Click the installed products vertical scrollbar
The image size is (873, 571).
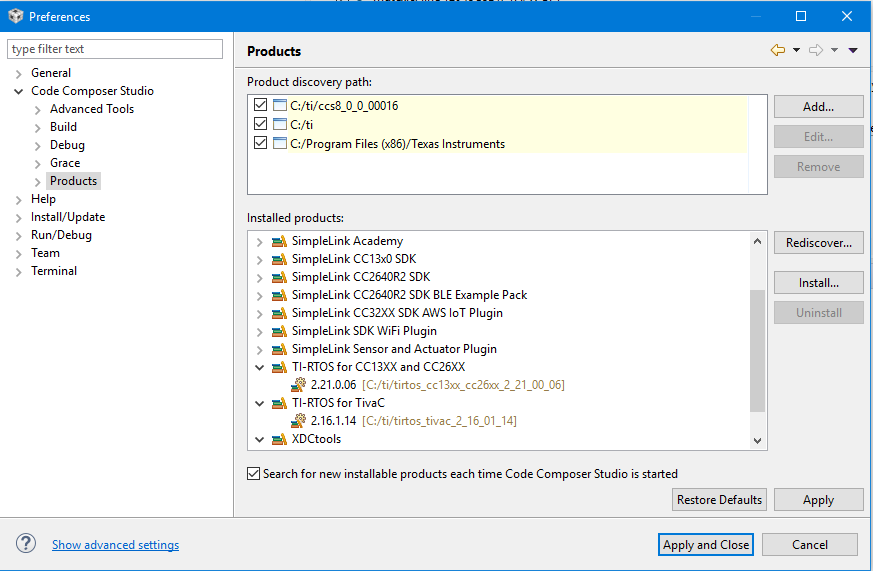pos(757,350)
